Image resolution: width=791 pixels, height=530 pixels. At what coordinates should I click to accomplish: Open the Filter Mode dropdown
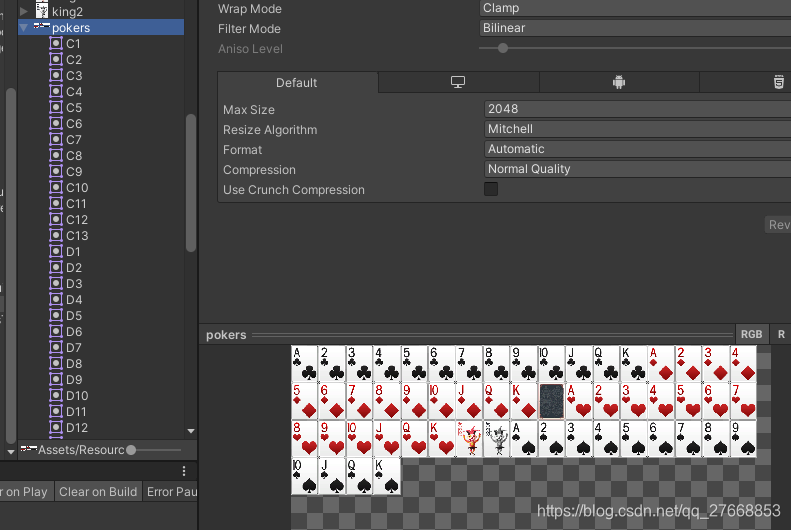[x=635, y=28]
